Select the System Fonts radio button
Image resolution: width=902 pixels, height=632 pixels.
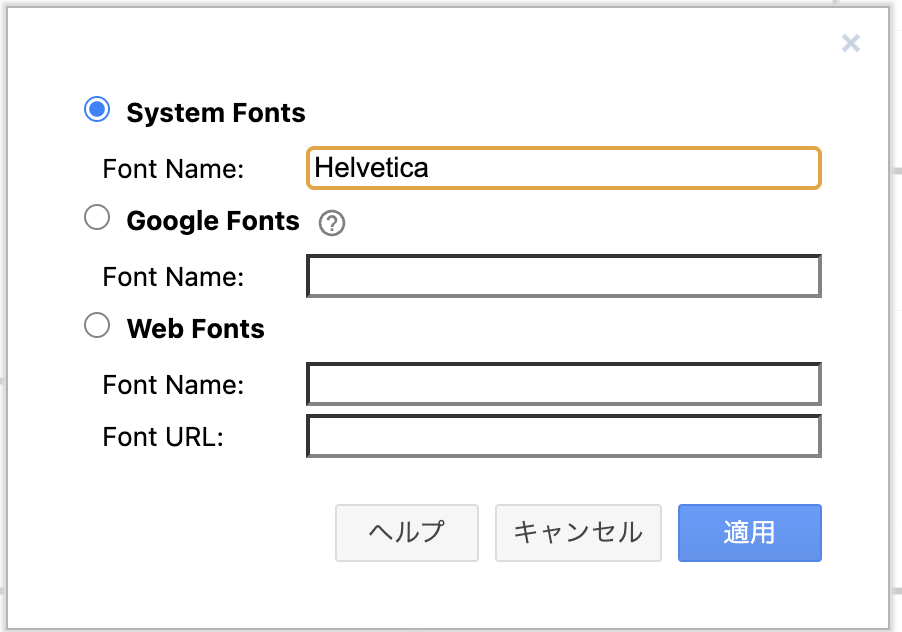[x=97, y=111]
